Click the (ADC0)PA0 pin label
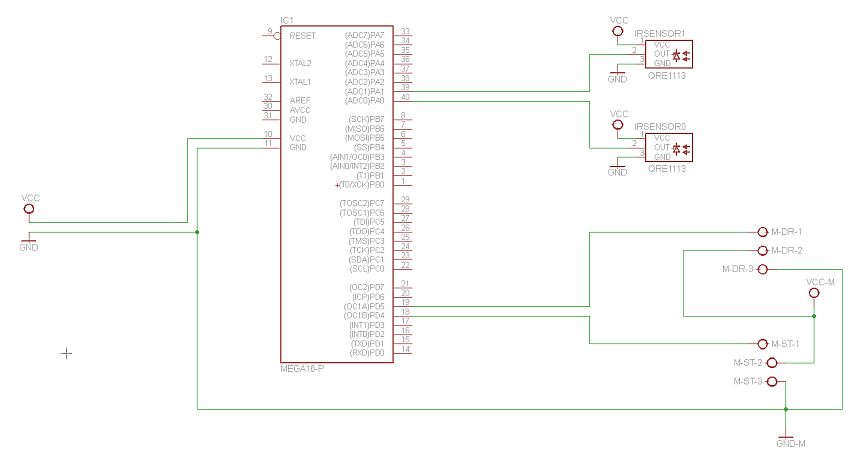This screenshot has height=469, width=866. pos(365,101)
